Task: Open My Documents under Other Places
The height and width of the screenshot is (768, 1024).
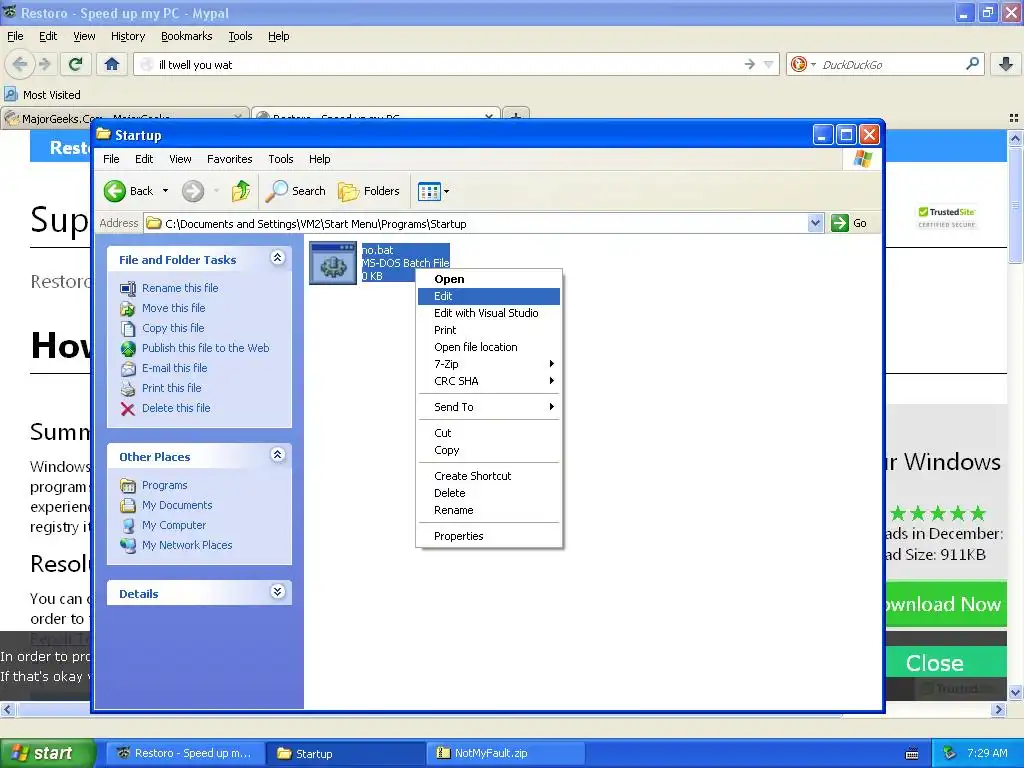Action: [x=177, y=505]
